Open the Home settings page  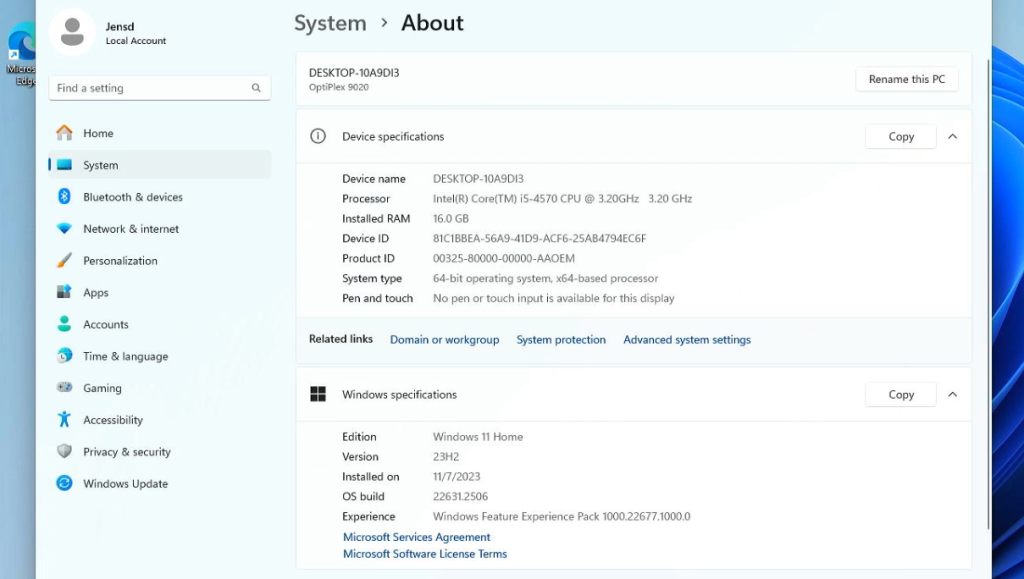click(x=160, y=133)
